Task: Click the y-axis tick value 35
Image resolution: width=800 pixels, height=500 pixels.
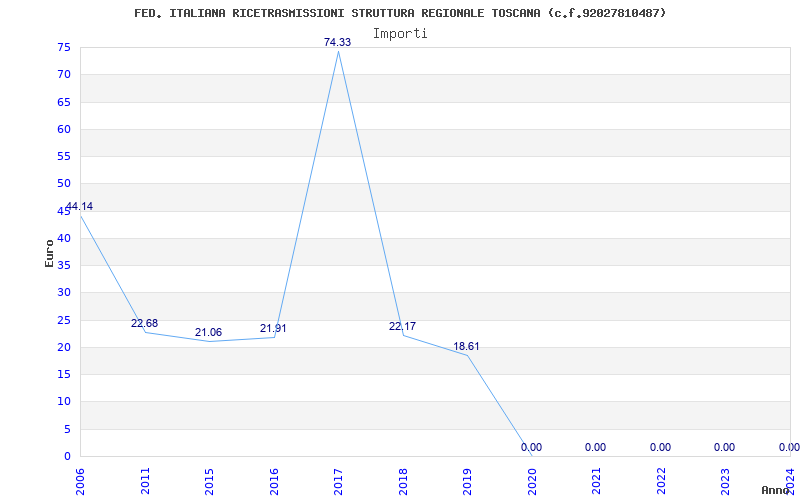Action: click(64, 265)
